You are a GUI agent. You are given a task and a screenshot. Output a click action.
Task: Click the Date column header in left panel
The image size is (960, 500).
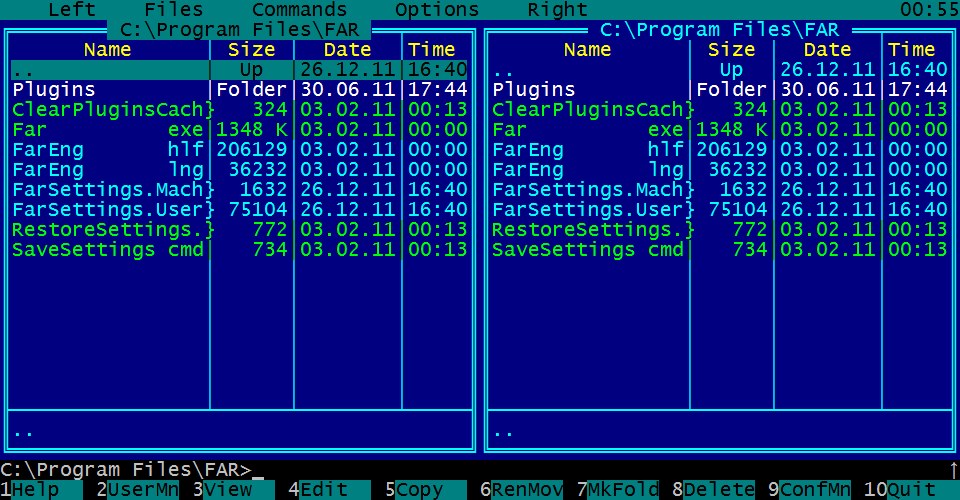tap(347, 50)
